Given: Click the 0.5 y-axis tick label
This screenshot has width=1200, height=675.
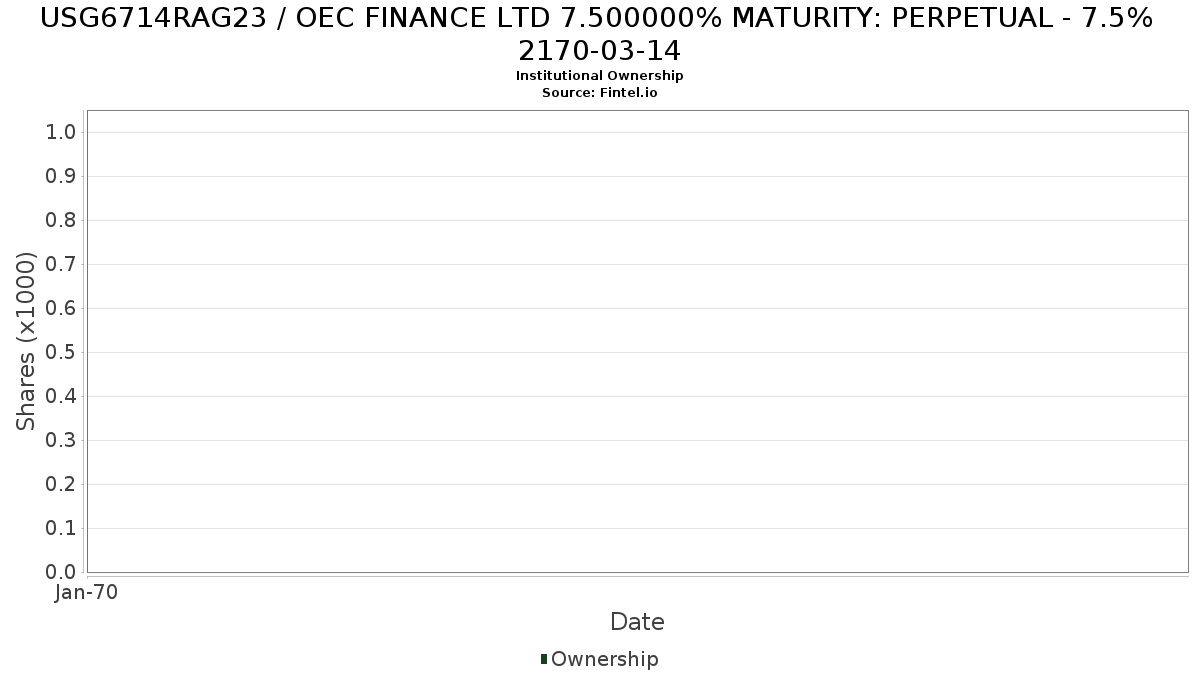Looking at the screenshot, I should click(60, 352).
